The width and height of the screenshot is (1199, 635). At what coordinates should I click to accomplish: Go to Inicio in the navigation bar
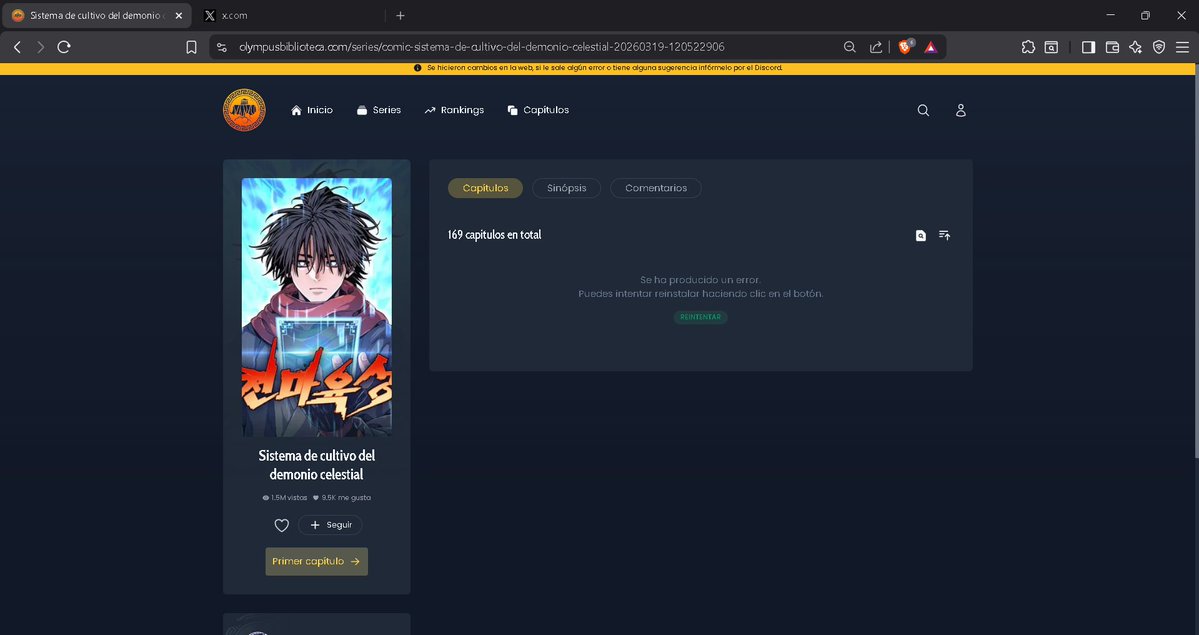(312, 110)
